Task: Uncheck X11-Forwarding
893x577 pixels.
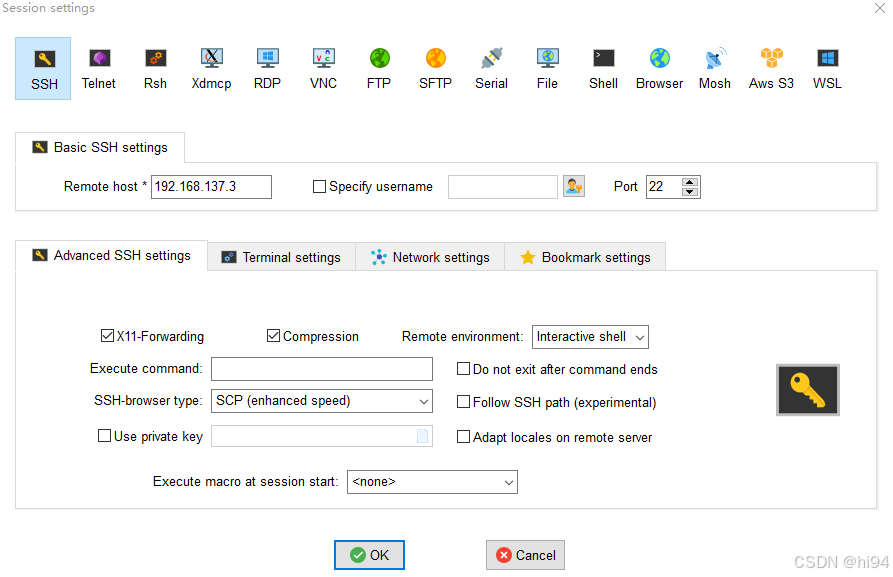Action: (x=107, y=335)
